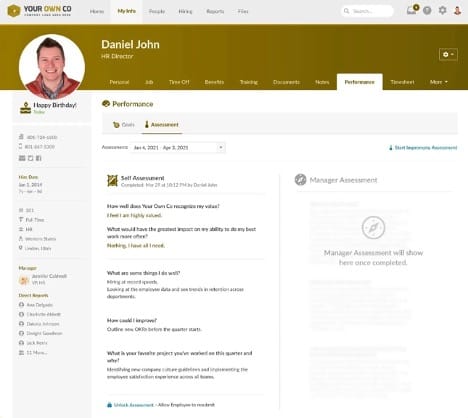
Task: Switch to the Notes tab
Action: tap(322, 82)
